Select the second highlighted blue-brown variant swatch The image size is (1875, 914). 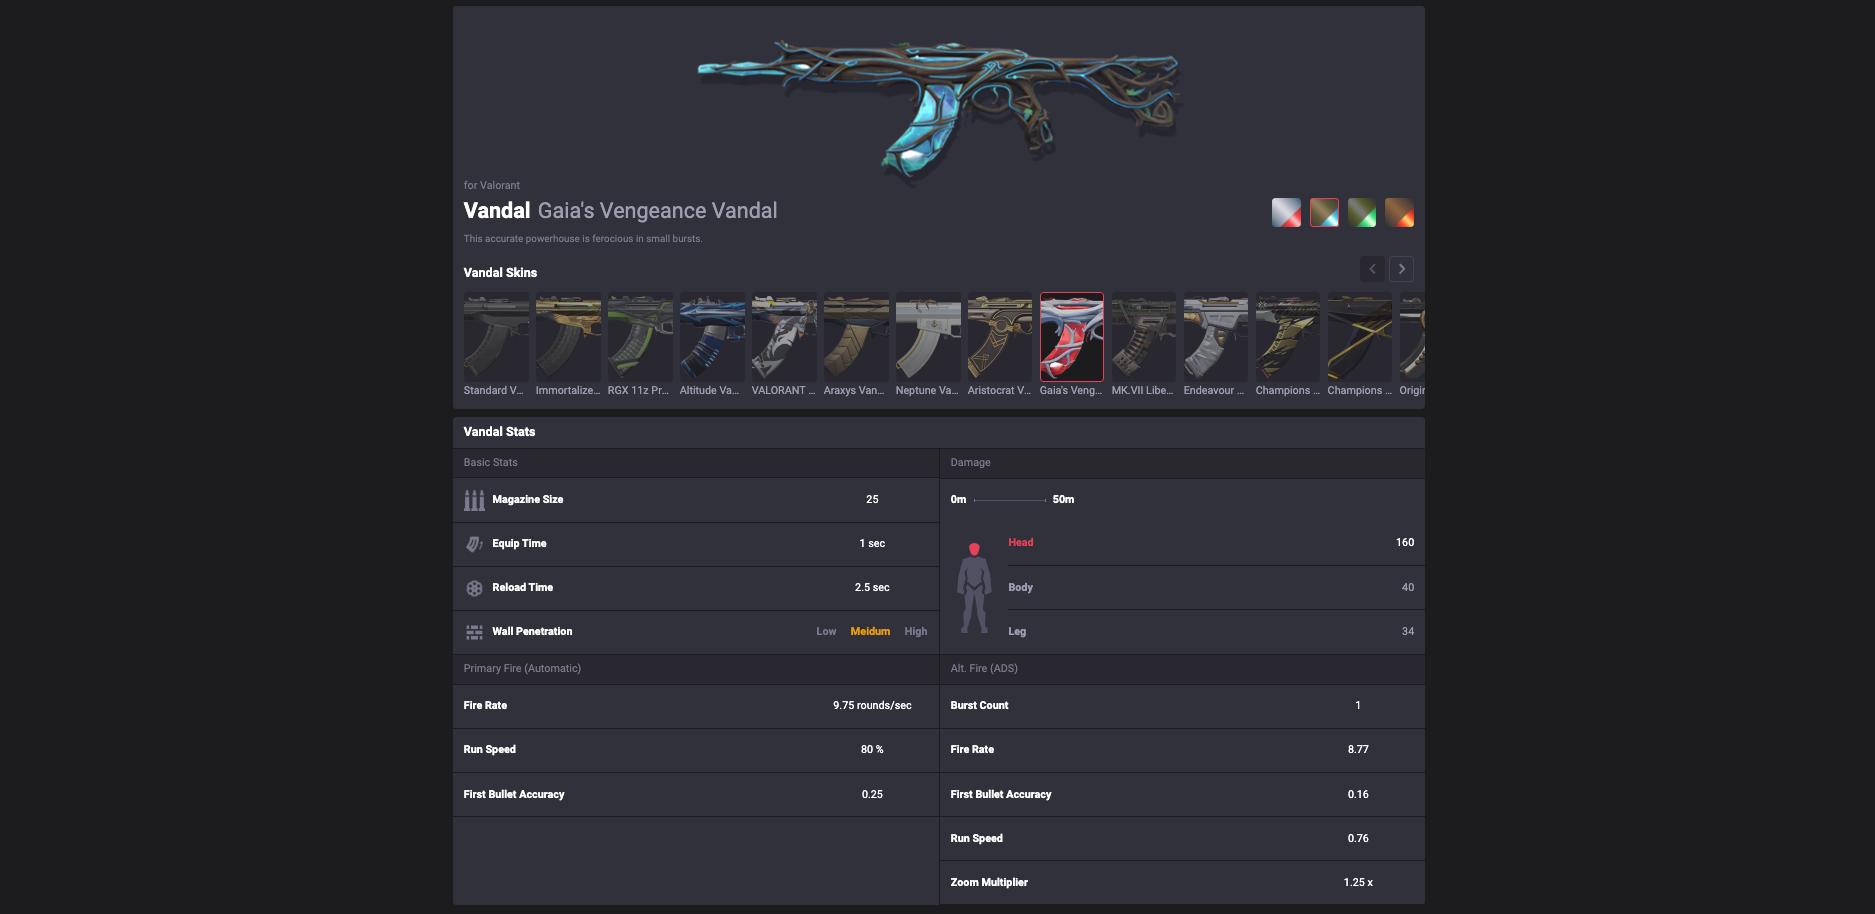tap(1324, 212)
